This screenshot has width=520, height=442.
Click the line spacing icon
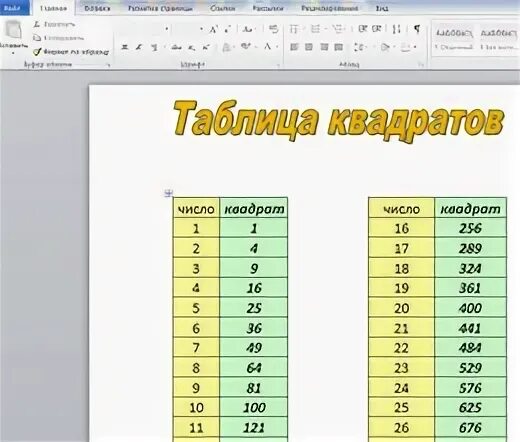click(358, 47)
